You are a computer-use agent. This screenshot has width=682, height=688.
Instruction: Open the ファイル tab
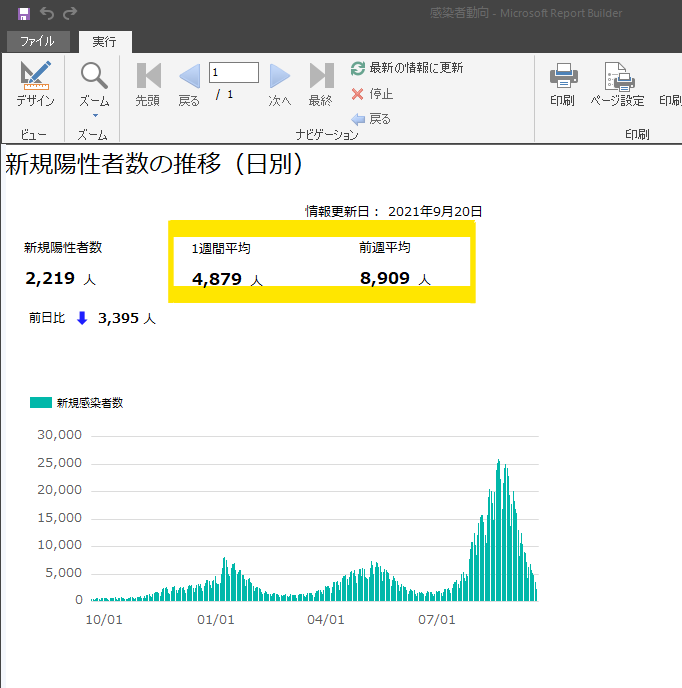[37, 42]
